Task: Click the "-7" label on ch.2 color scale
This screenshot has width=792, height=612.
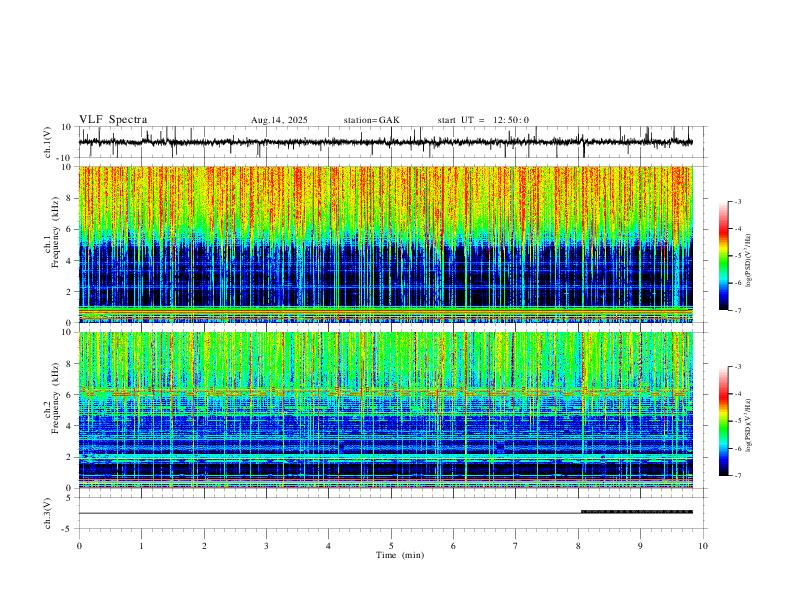Action: (x=737, y=475)
